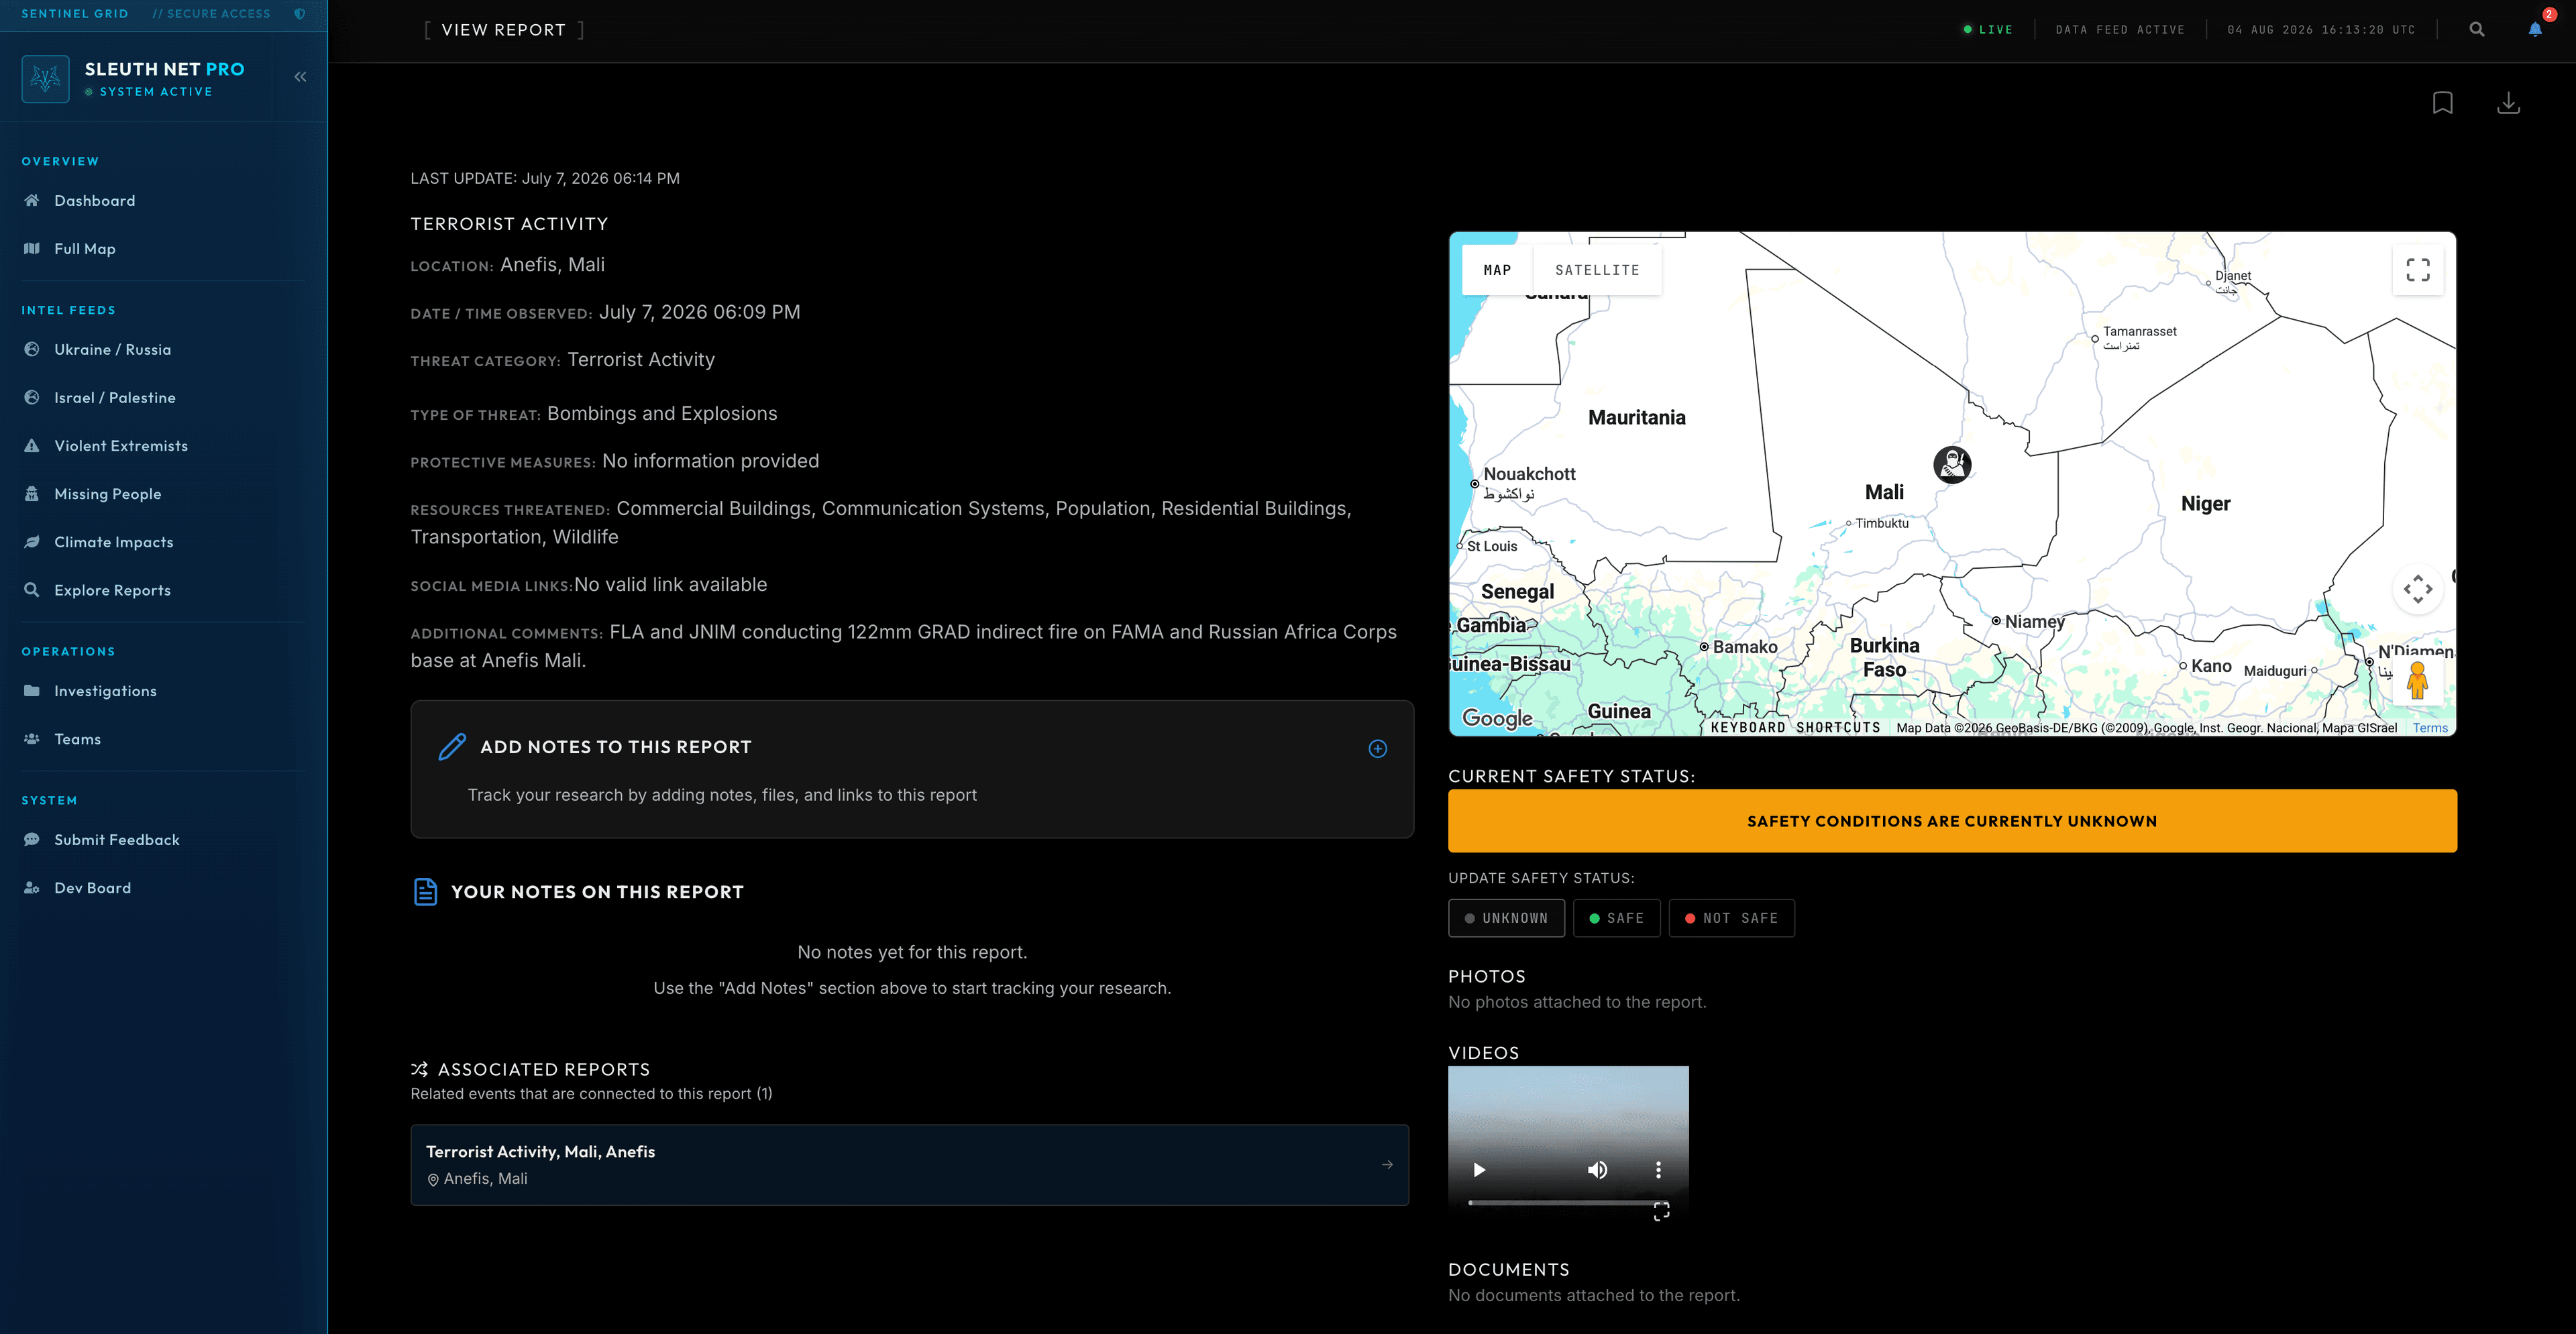Download this report
The image size is (2576, 1334).
click(x=2509, y=103)
